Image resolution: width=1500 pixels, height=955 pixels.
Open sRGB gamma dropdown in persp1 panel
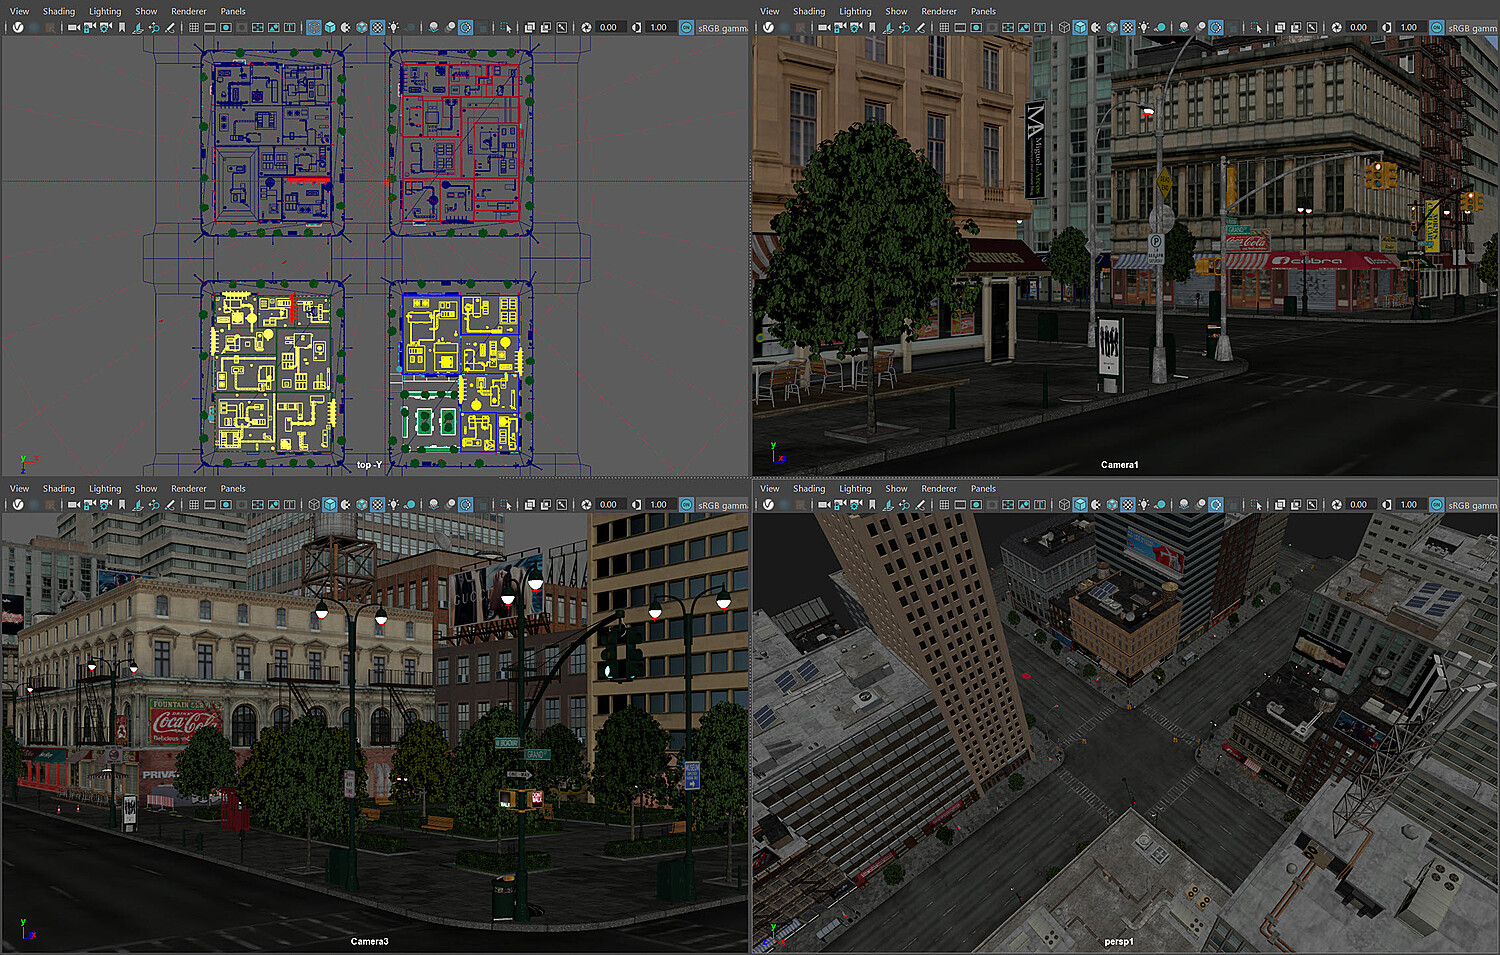tap(1472, 505)
